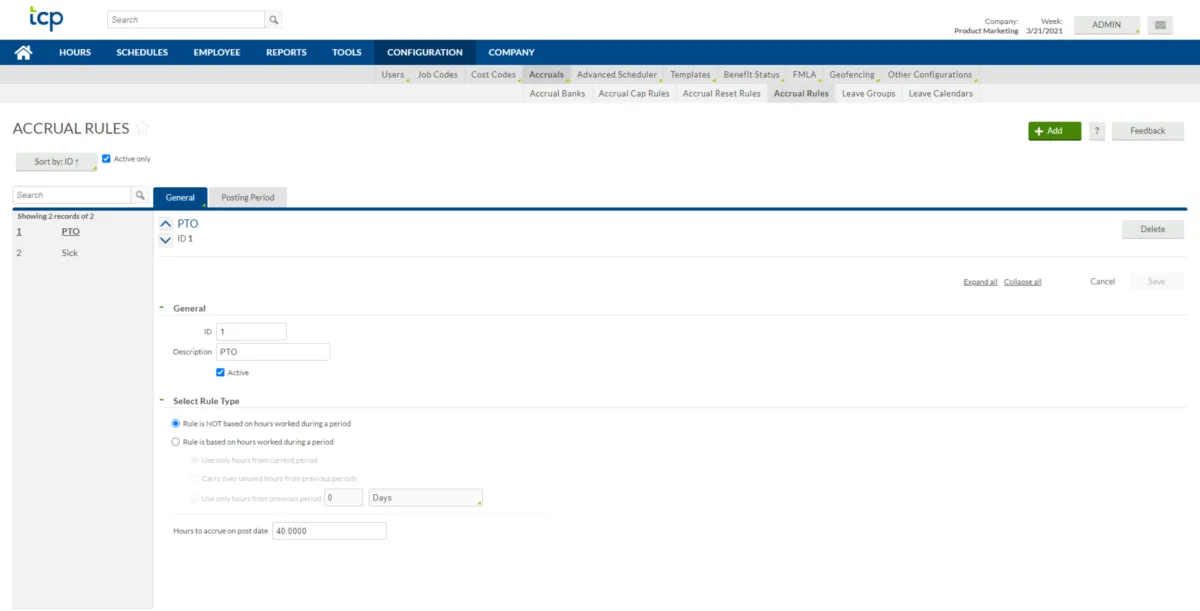Click the star icon next to Accrual Rules title
Screen dimensions: 1200x611
(143, 128)
